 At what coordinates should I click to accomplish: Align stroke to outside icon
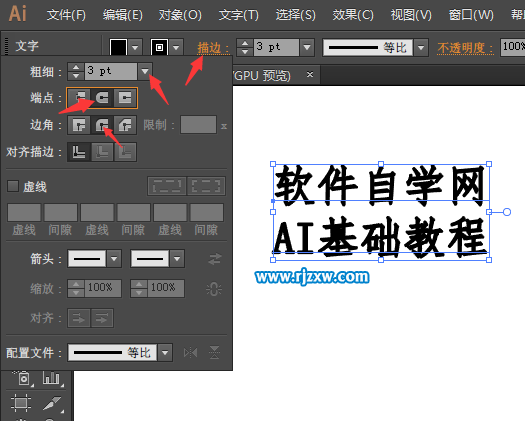(125, 152)
